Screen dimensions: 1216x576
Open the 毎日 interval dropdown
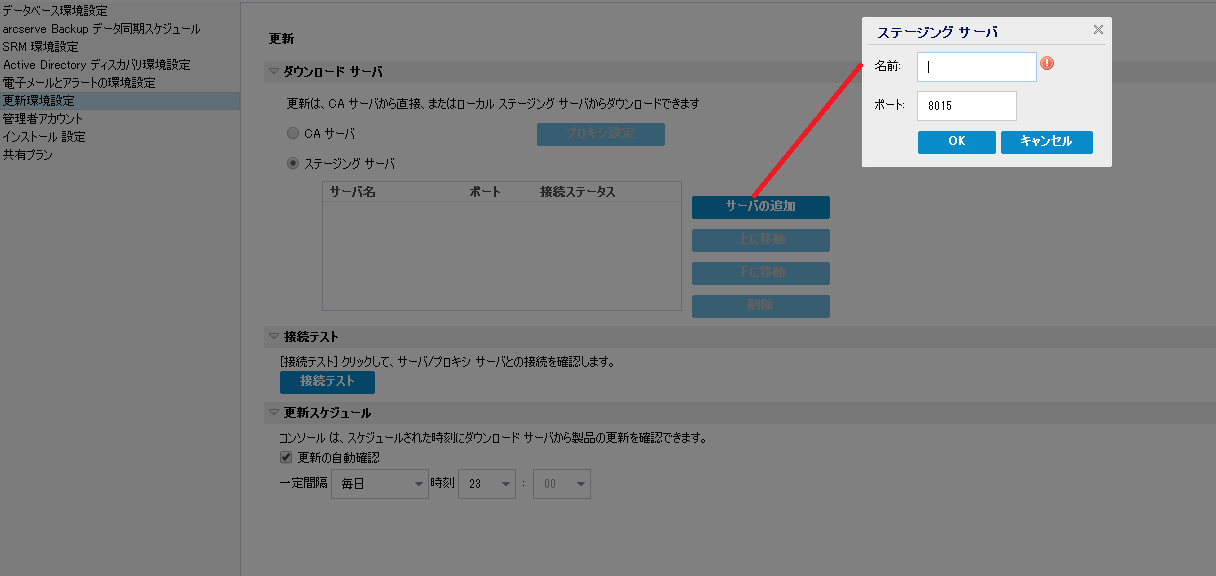[379, 484]
